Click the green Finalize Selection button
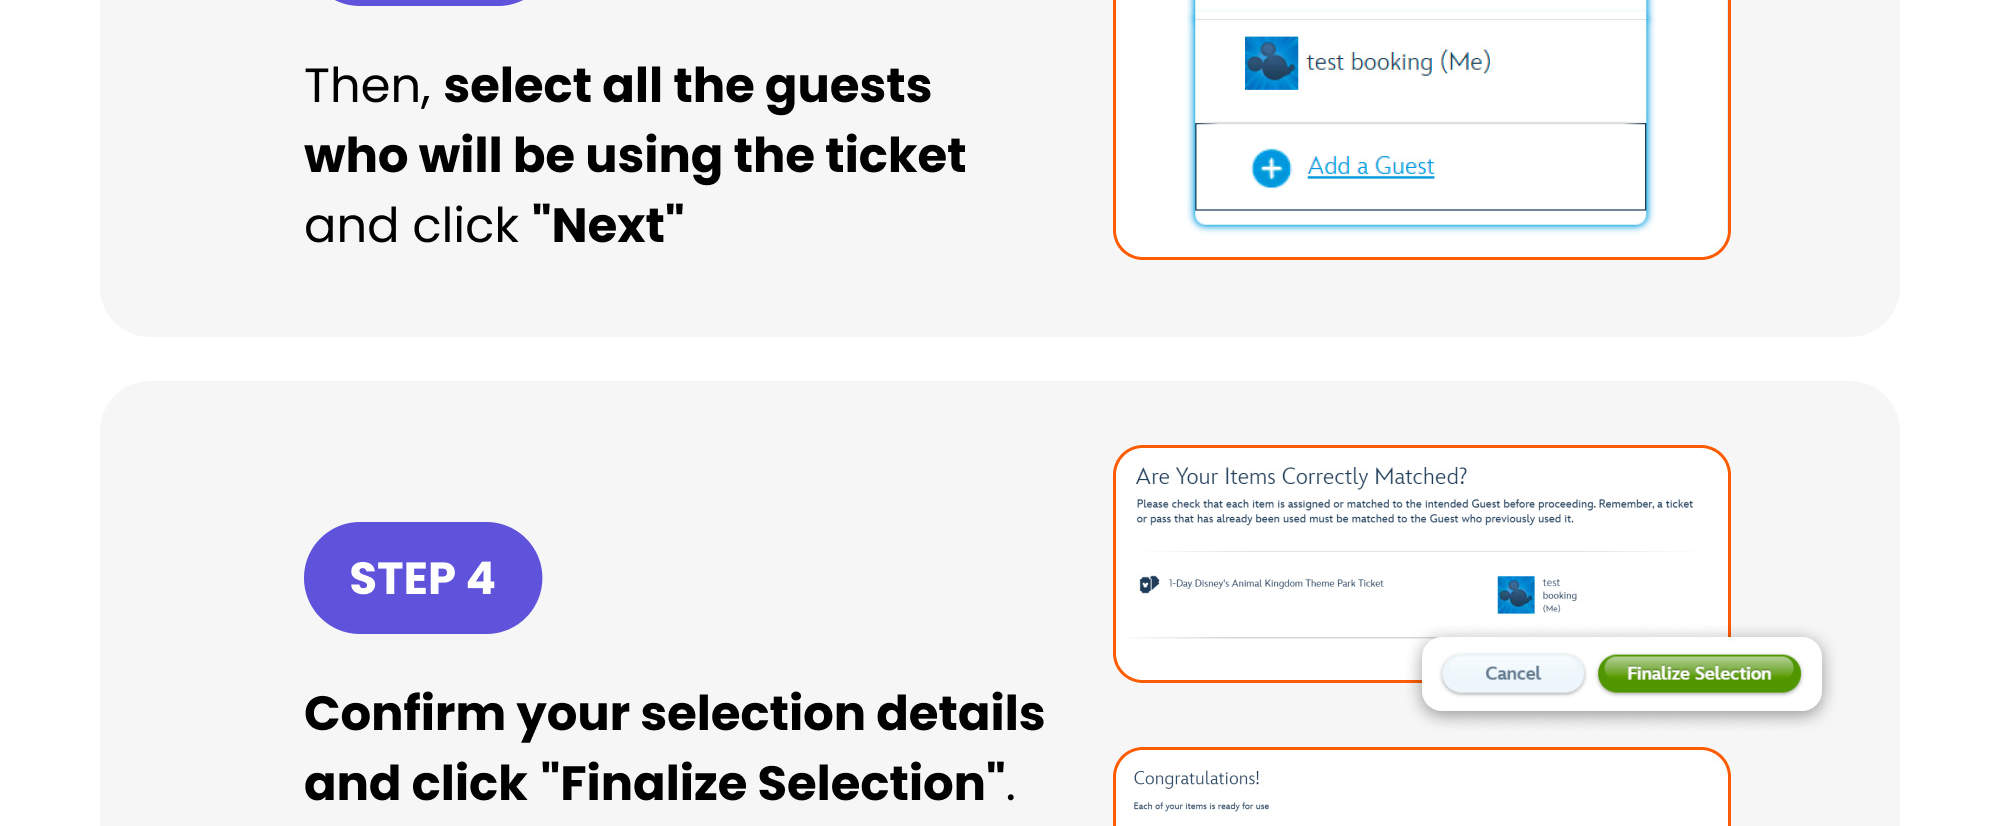 1698,674
